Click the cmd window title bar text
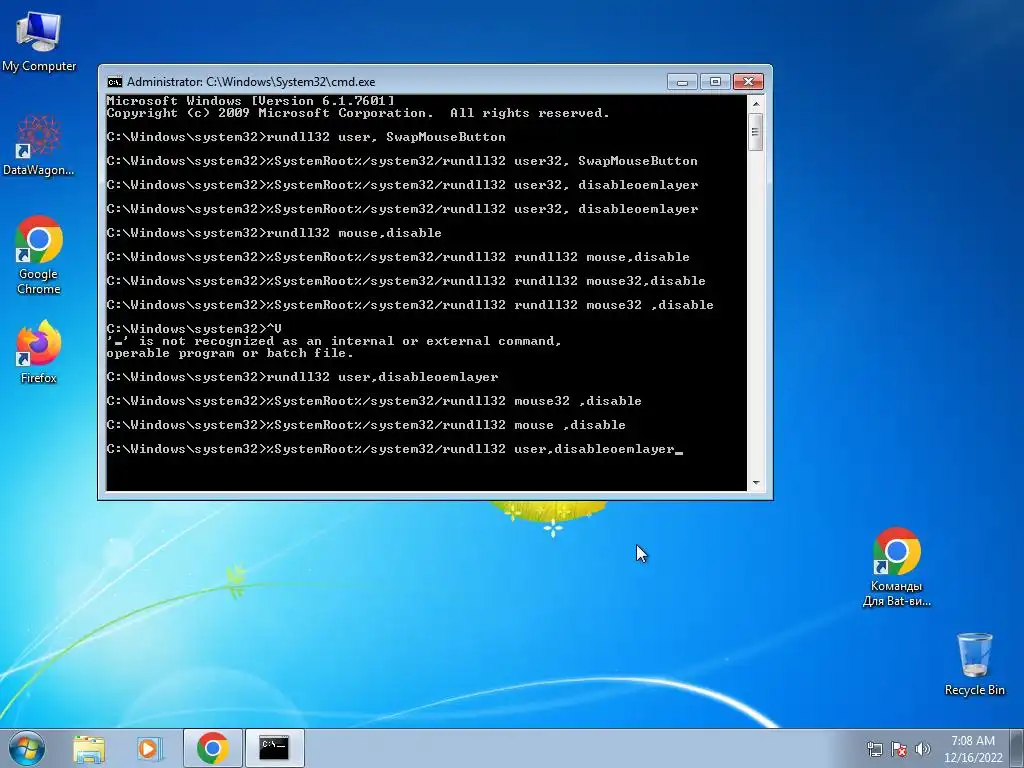1024x768 pixels. [x=251, y=82]
